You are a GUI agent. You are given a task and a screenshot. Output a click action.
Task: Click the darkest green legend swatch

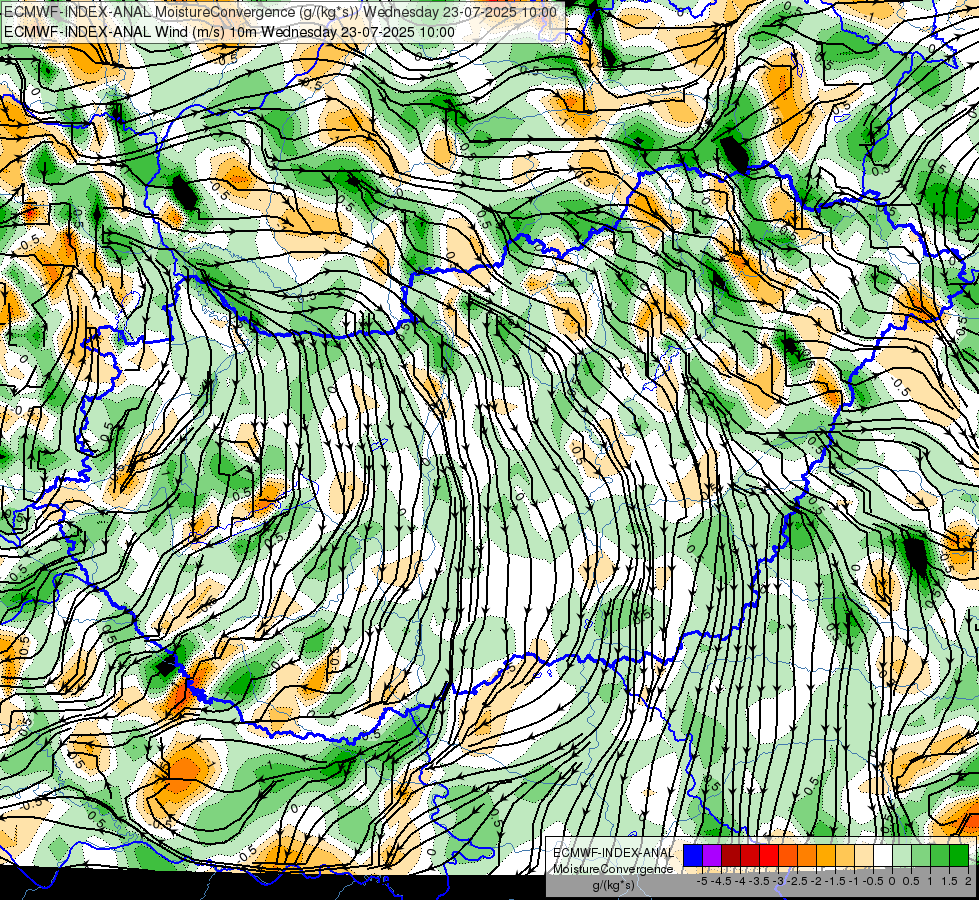pyautogui.click(x=959, y=856)
